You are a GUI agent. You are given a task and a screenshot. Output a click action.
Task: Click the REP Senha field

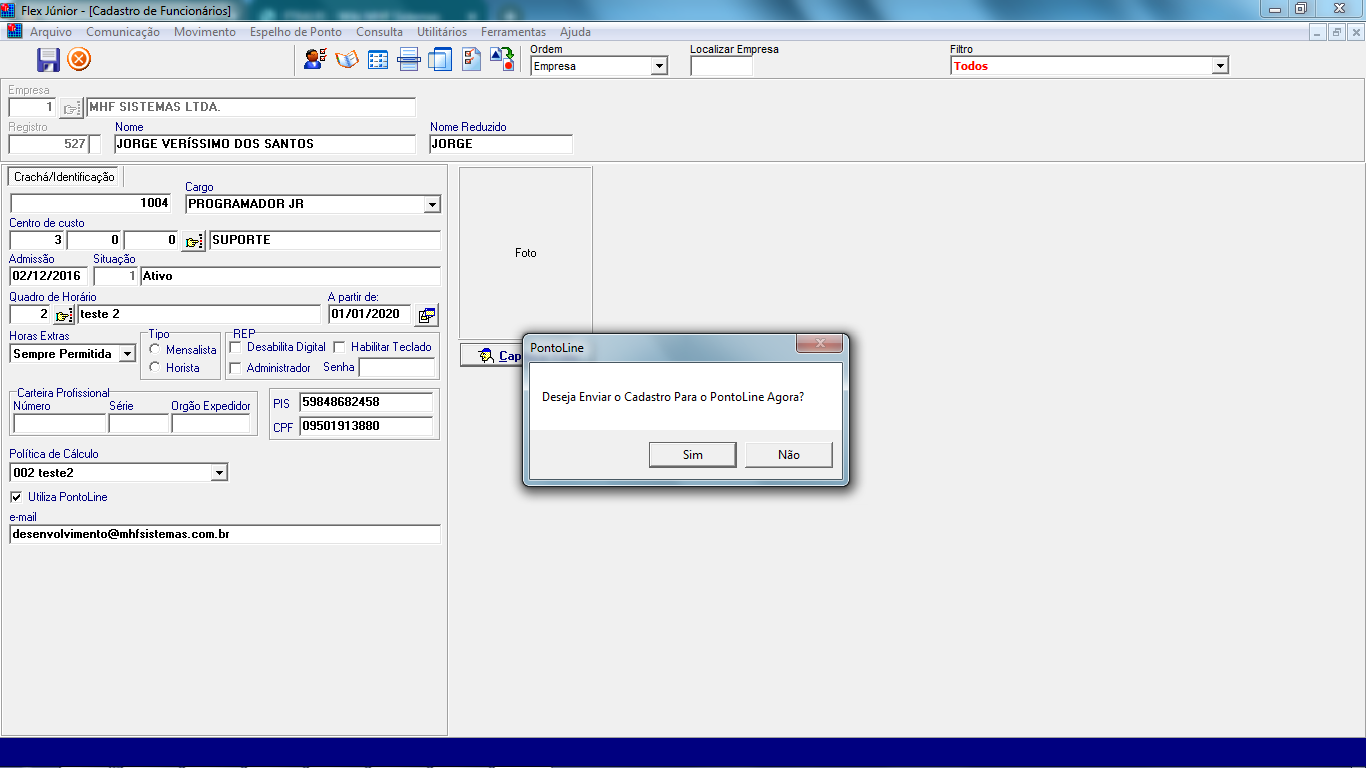[x=396, y=367]
